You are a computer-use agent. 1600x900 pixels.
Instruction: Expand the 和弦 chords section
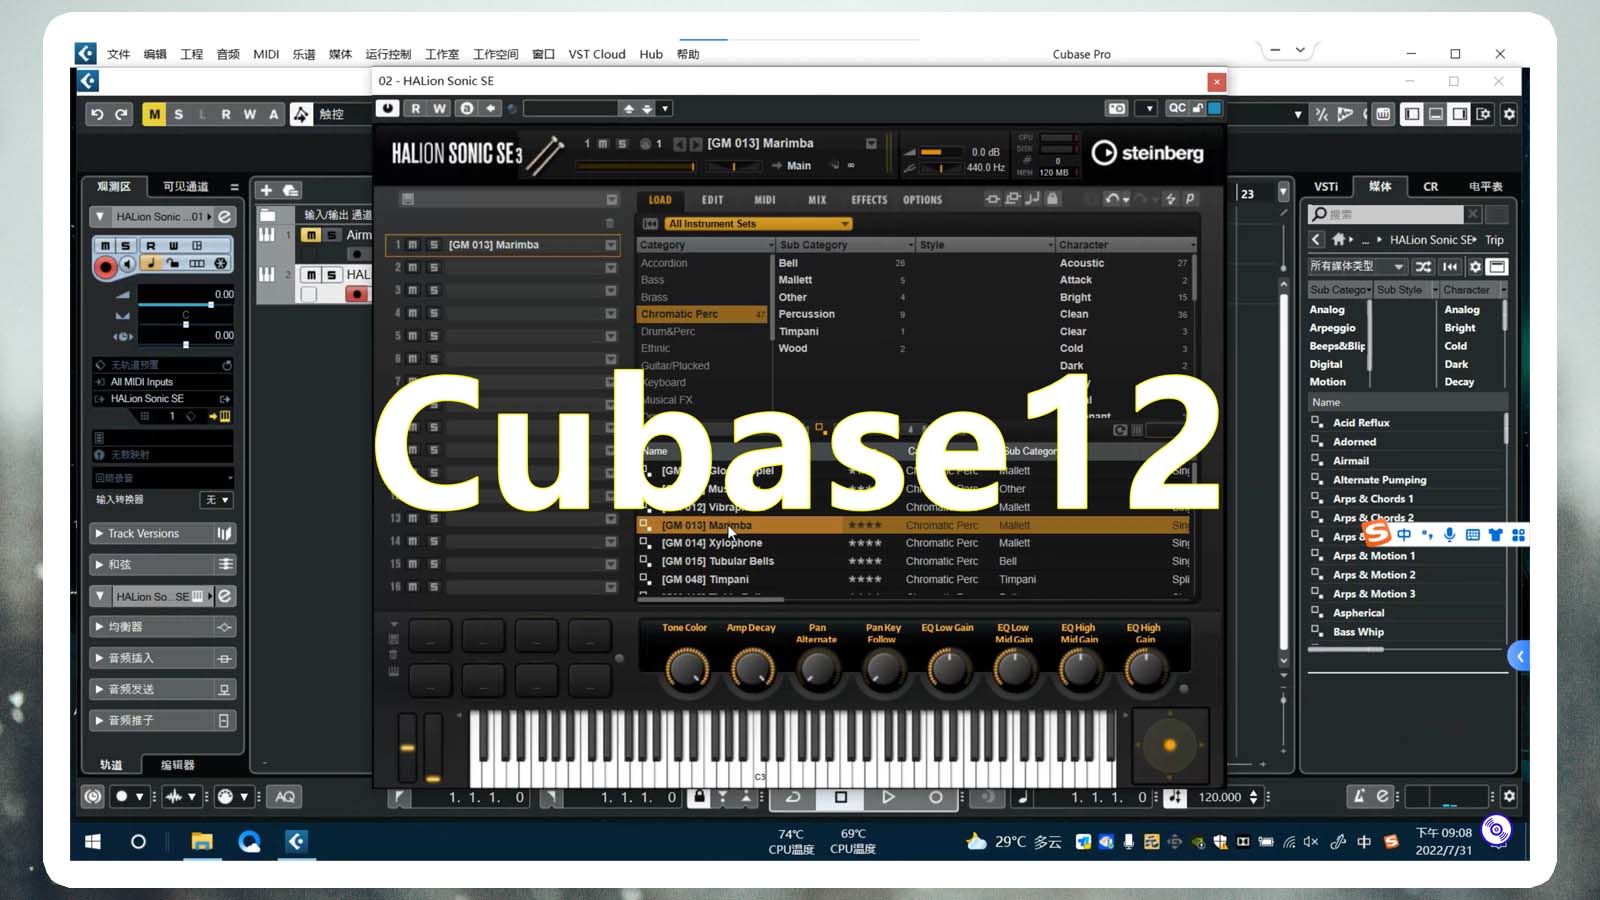(99, 565)
